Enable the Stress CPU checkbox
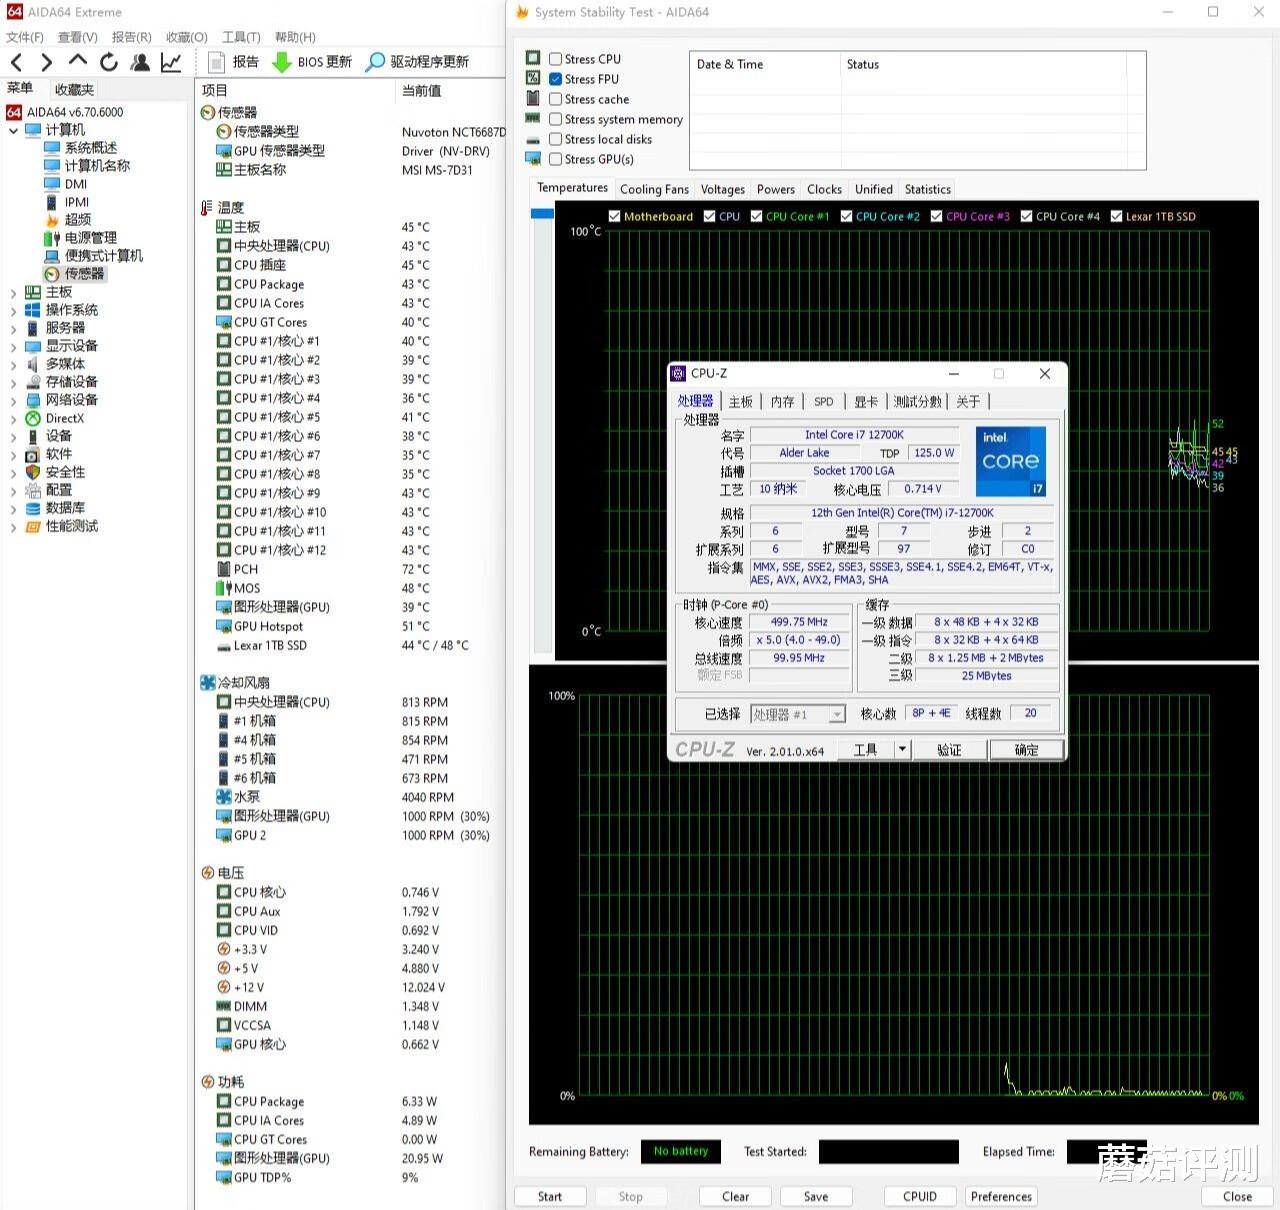1280x1210 pixels. (x=555, y=59)
